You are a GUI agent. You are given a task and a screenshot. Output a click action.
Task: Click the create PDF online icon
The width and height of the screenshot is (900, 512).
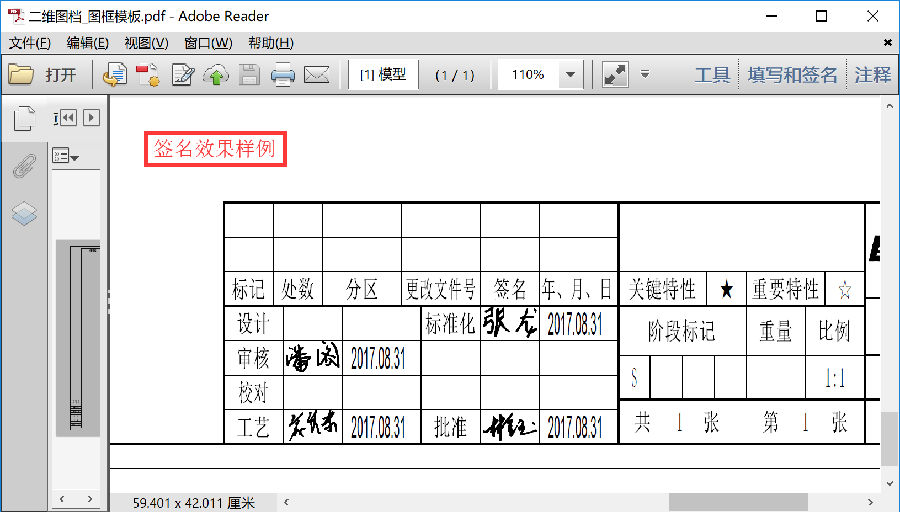(x=115, y=75)
